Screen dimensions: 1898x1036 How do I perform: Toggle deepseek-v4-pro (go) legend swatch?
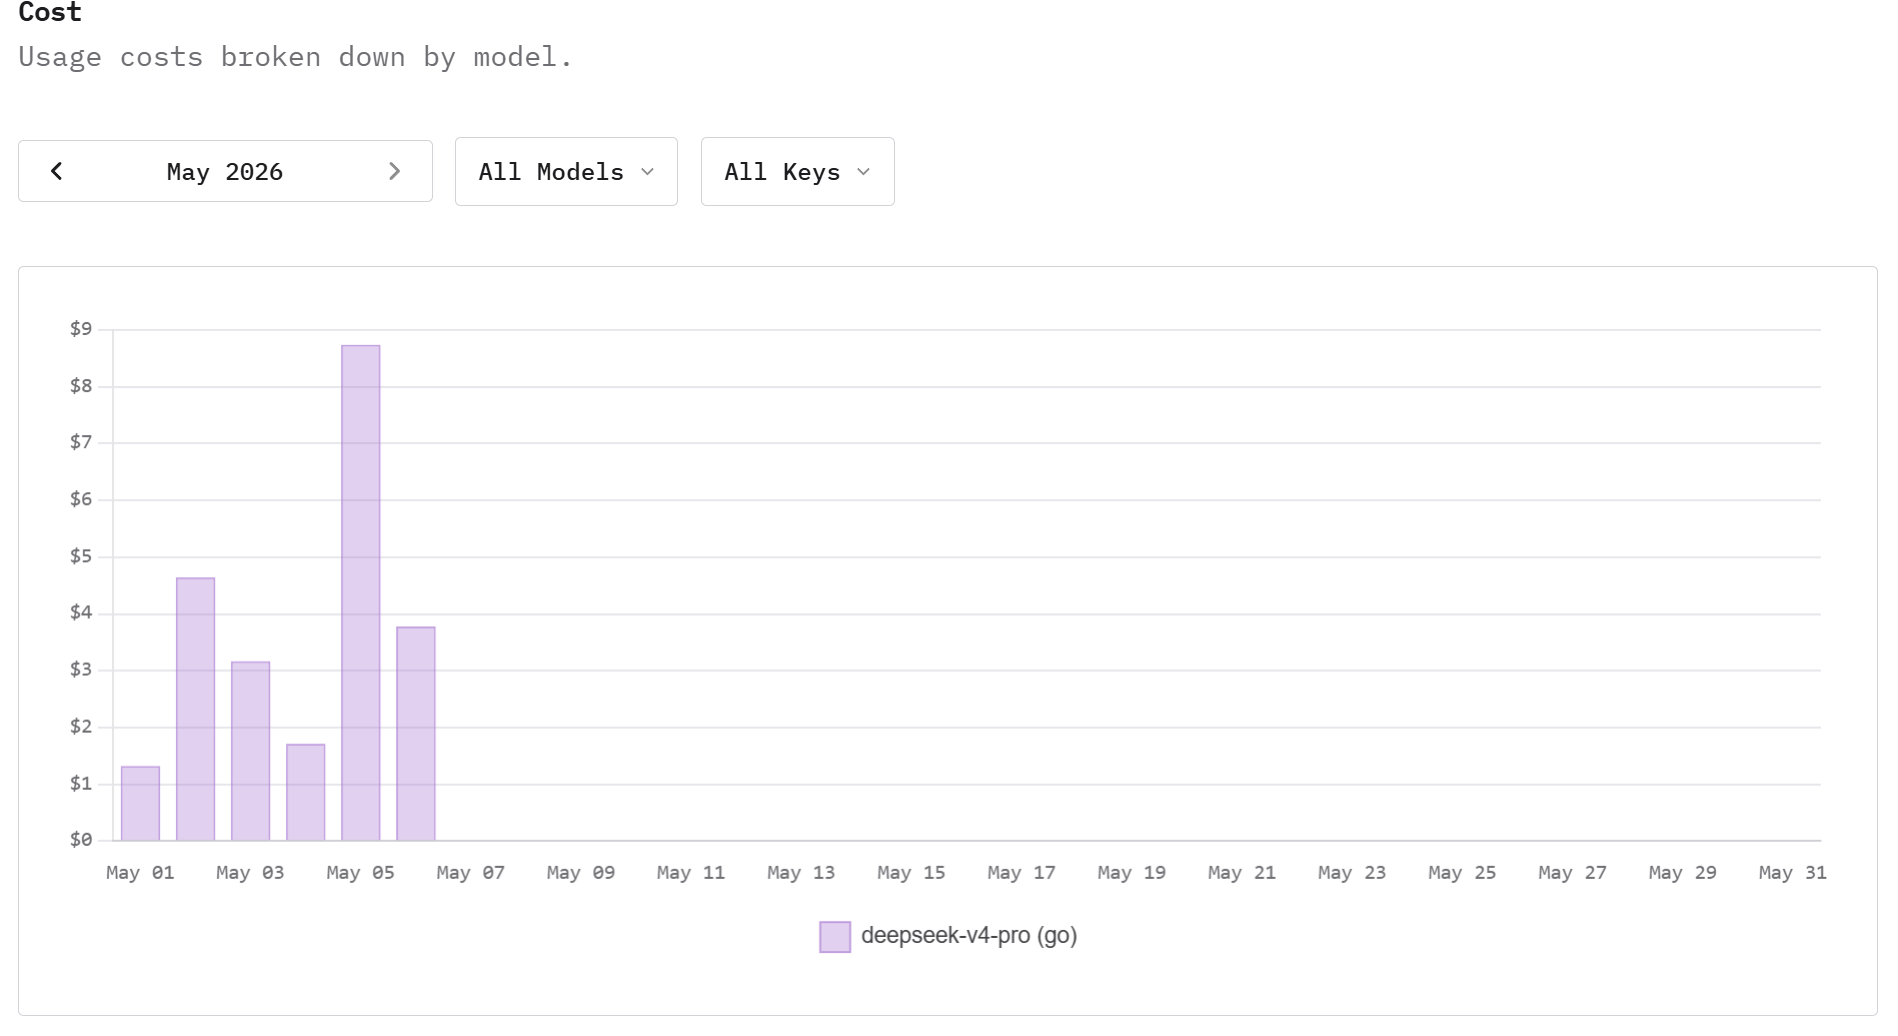pos(835,937)
